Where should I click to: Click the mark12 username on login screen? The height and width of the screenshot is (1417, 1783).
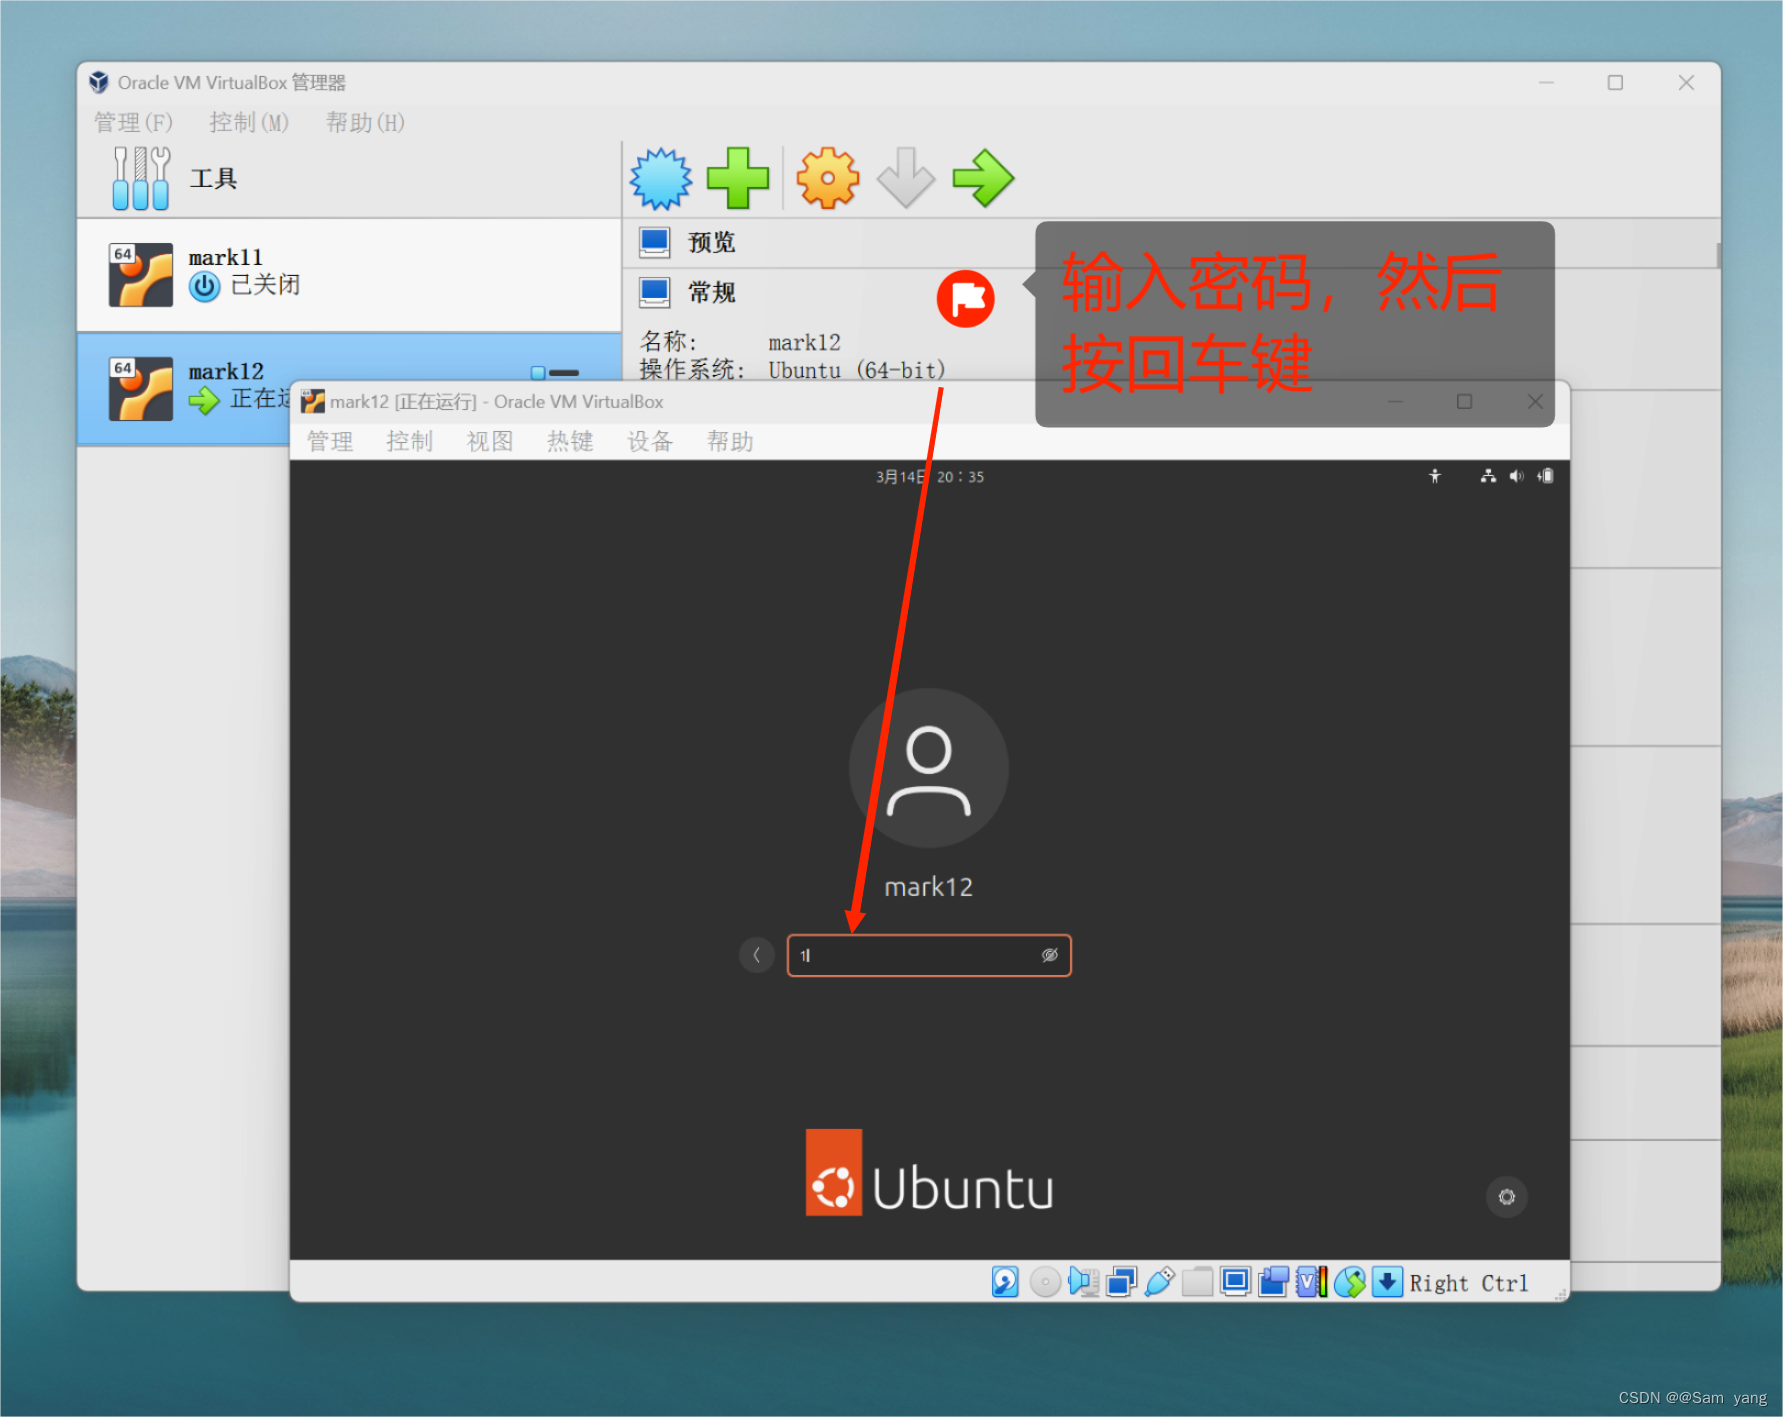click(x=929, y=887)
